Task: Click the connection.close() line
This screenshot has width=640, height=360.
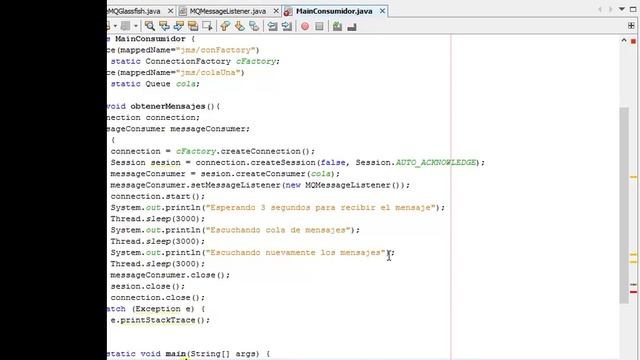Action: pos(158,298)
